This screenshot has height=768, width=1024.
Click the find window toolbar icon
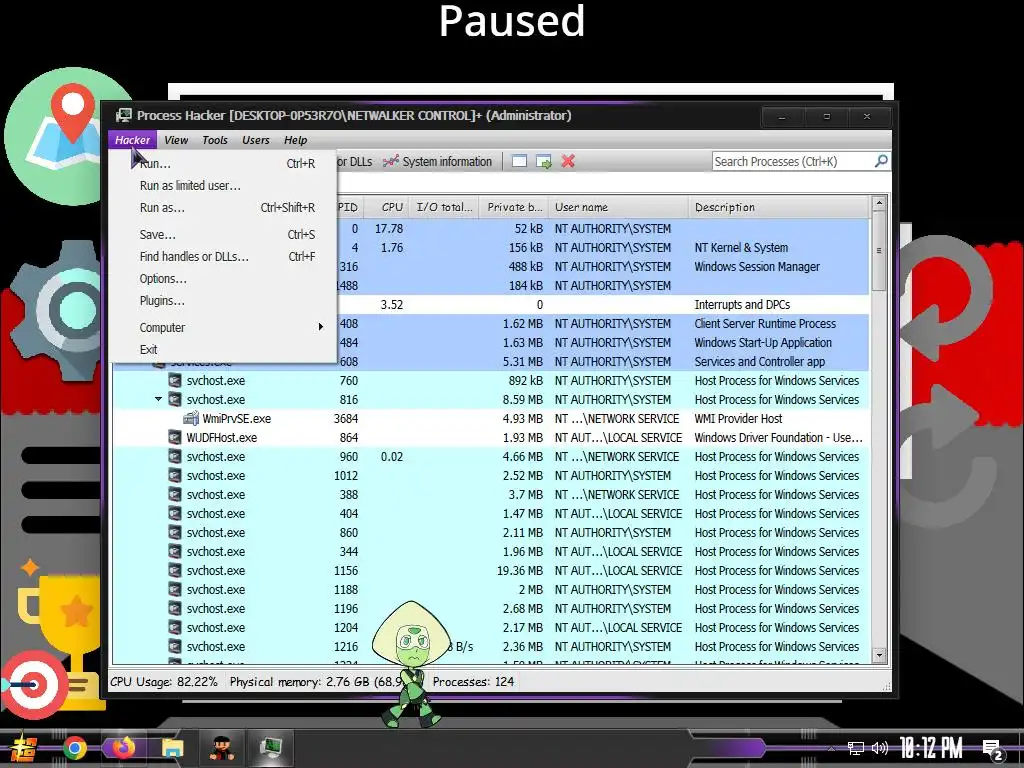pyautogui.click(x=519, y=161)
